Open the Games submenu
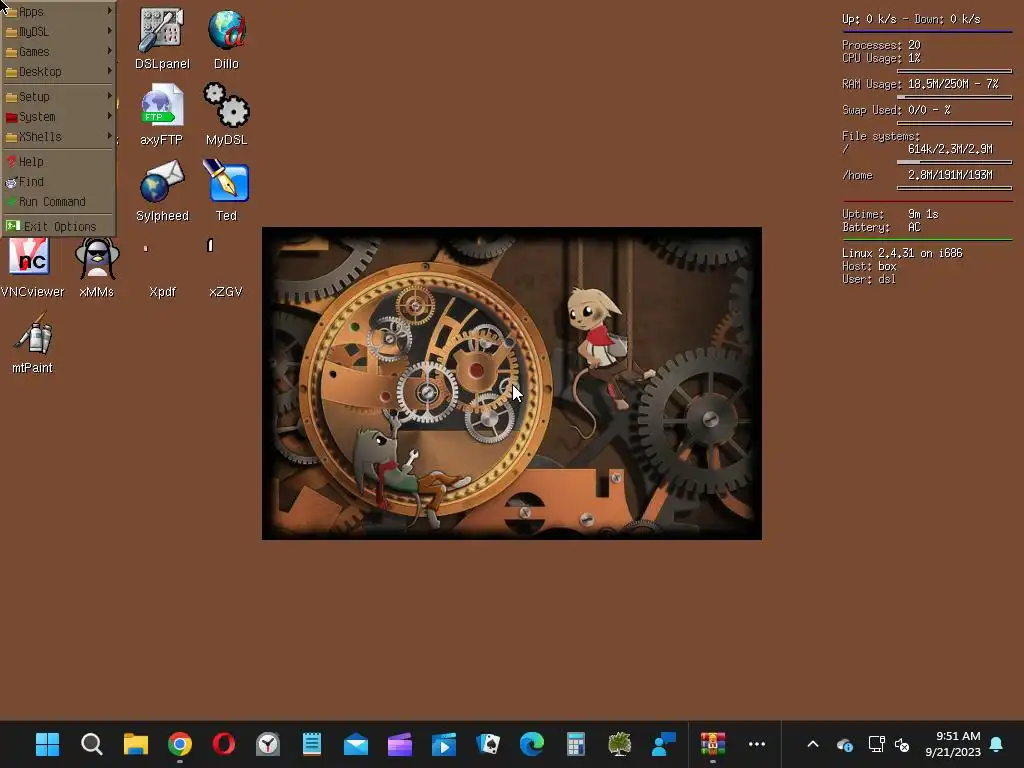 click(x=59, y=52)
